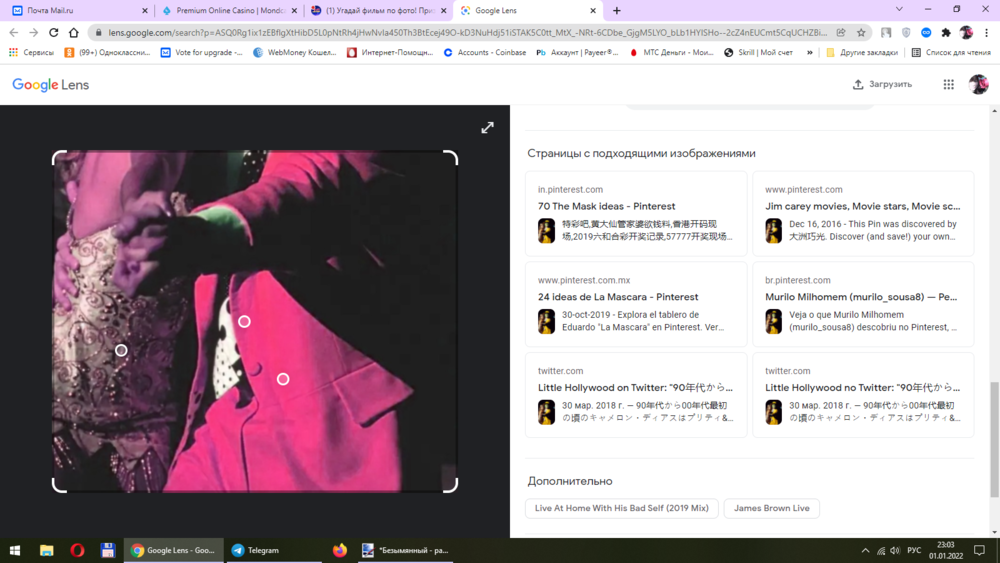
Task: Share this page from the address bar
Action: 841,33
